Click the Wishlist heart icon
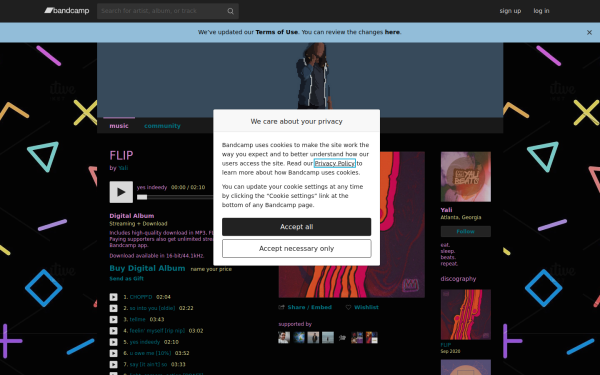Image resolution: width=600 pixels, height=375 pixels. pyautogui.click(x=348, y=307)
